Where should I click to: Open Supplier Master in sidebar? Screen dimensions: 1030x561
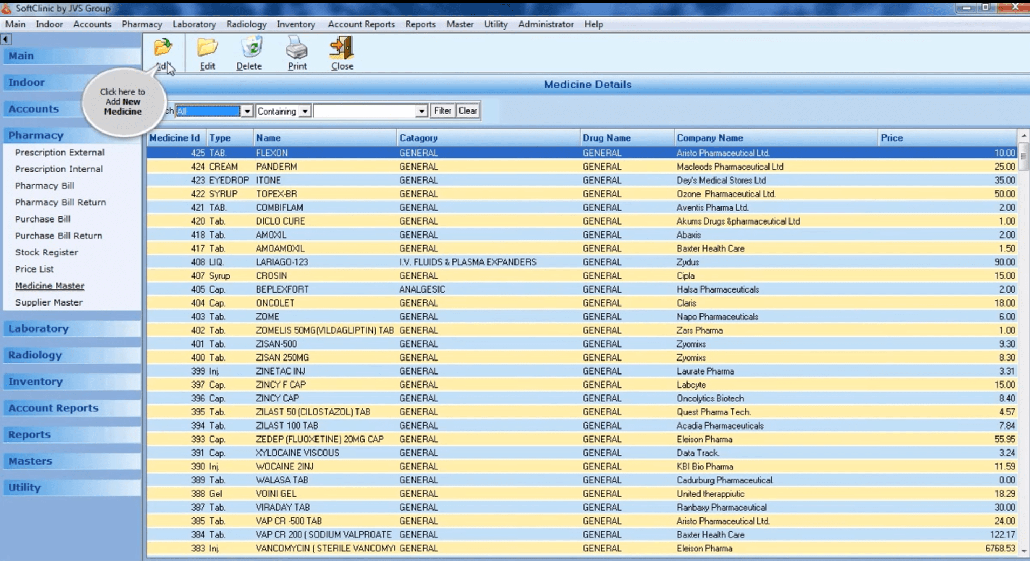pyautogui.click(x=49, y=303)
